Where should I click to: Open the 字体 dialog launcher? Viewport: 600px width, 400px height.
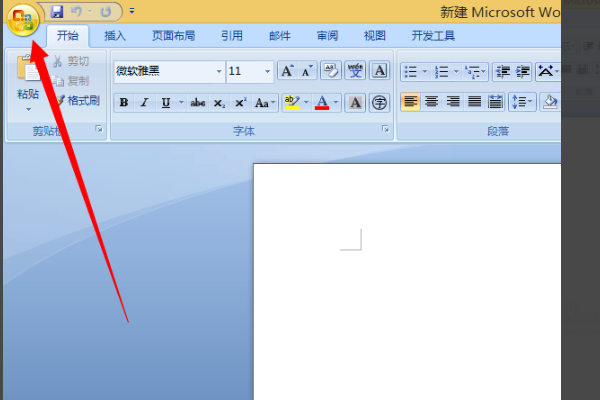(x=385, y=129)
